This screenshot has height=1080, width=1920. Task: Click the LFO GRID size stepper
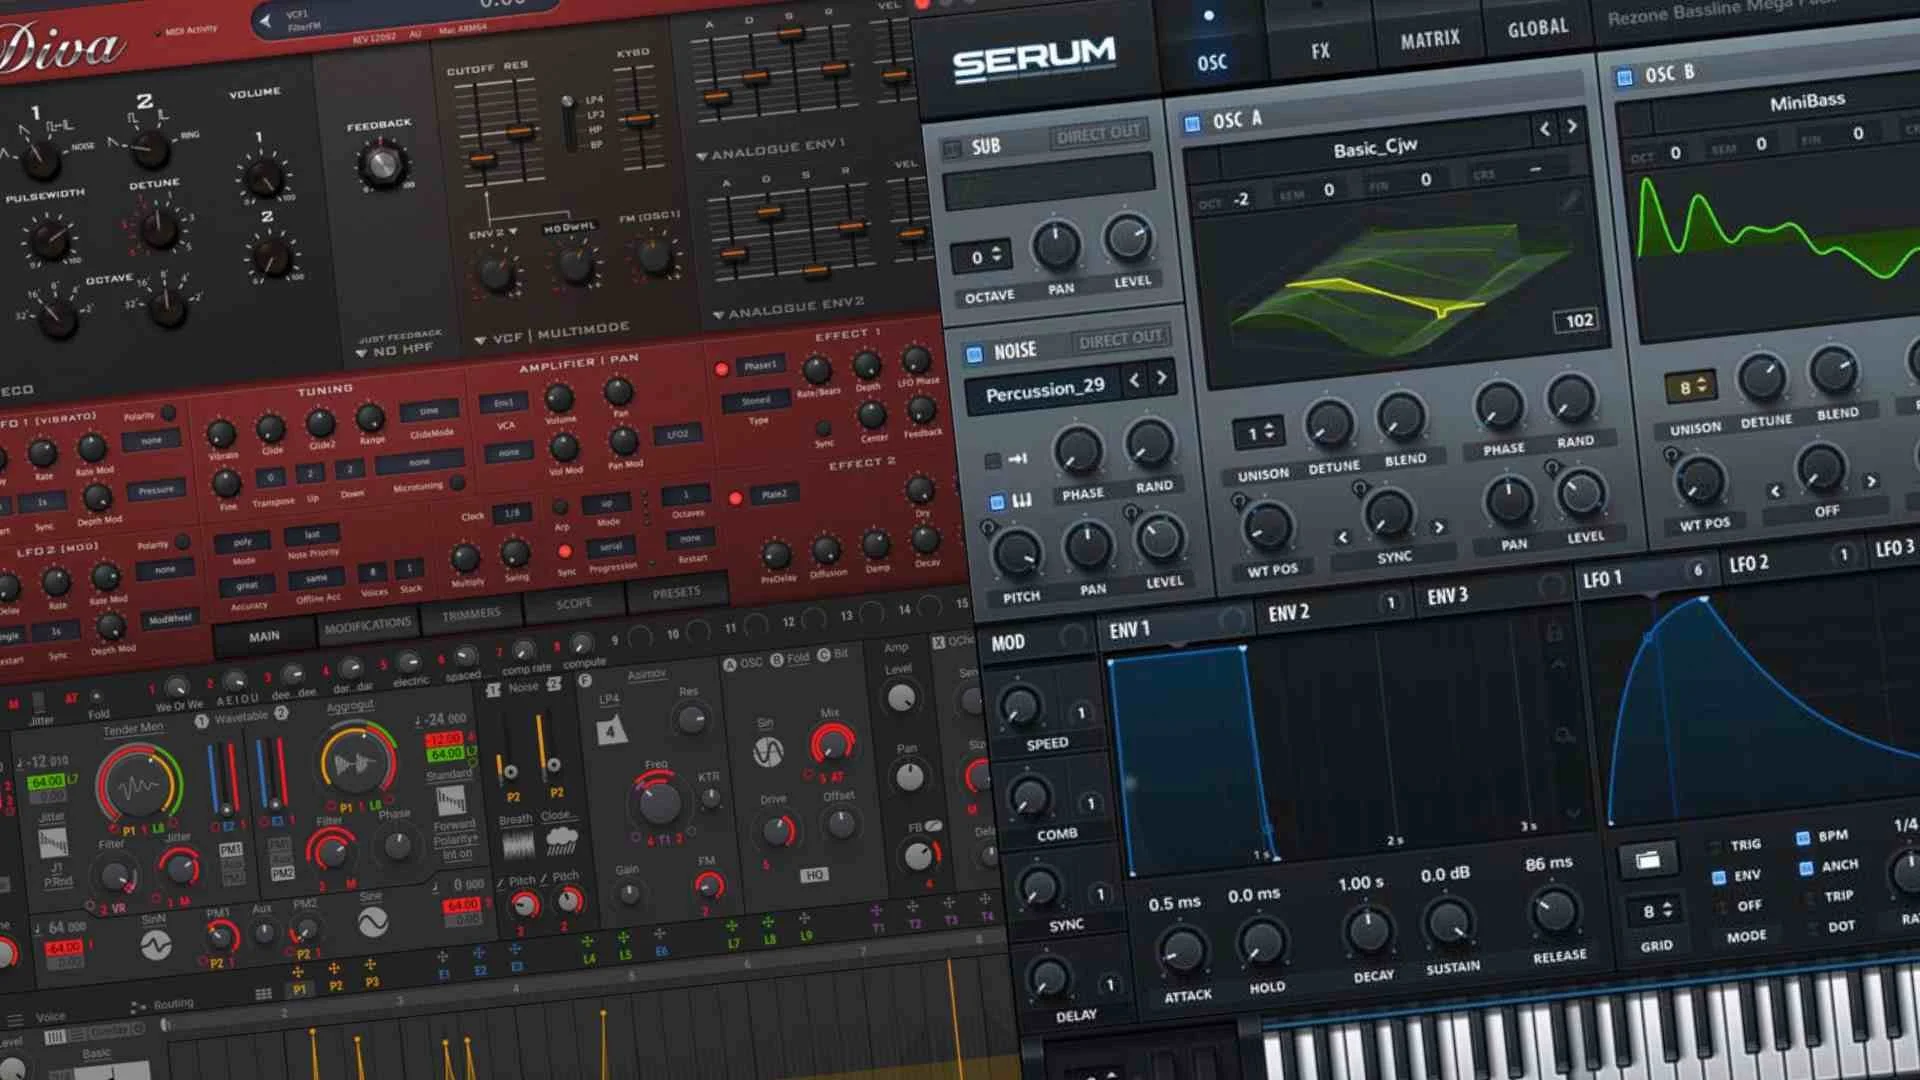tap(1667, 910)
